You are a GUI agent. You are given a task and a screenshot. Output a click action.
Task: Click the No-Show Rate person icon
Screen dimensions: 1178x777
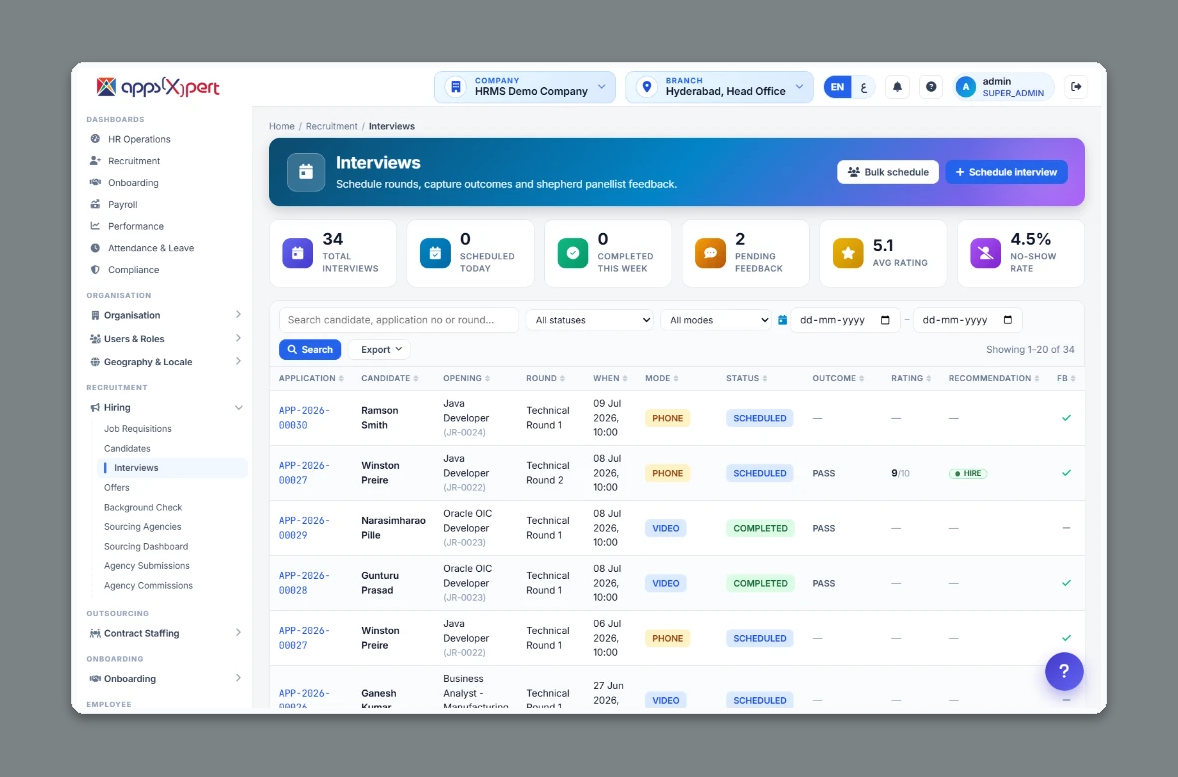pos(985,253)
